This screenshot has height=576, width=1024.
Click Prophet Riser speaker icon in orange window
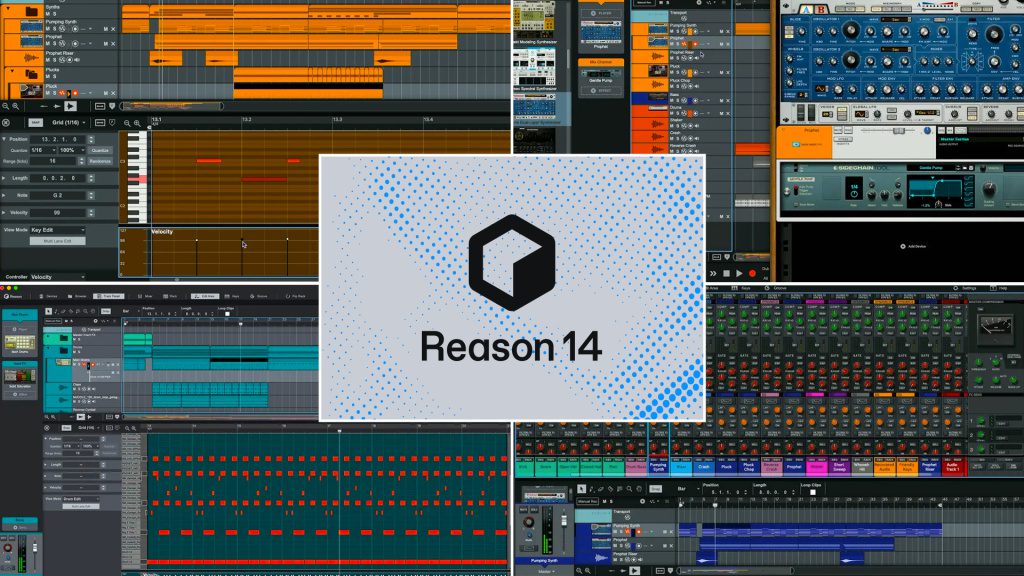tap(76, 59)
